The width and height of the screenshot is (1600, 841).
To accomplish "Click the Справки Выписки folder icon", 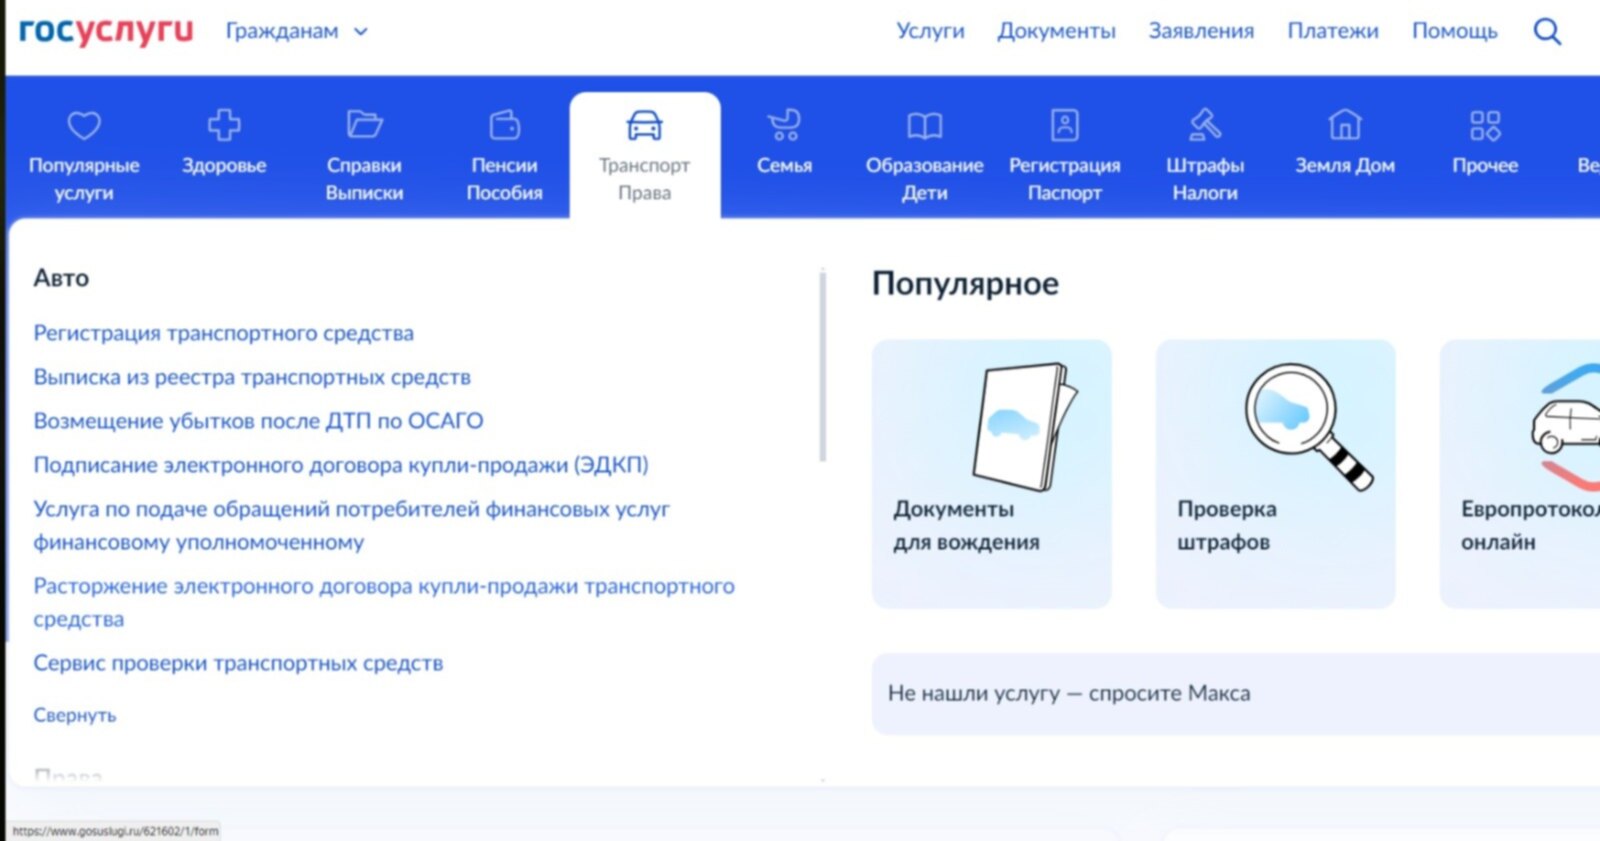I will click(364, 125).
